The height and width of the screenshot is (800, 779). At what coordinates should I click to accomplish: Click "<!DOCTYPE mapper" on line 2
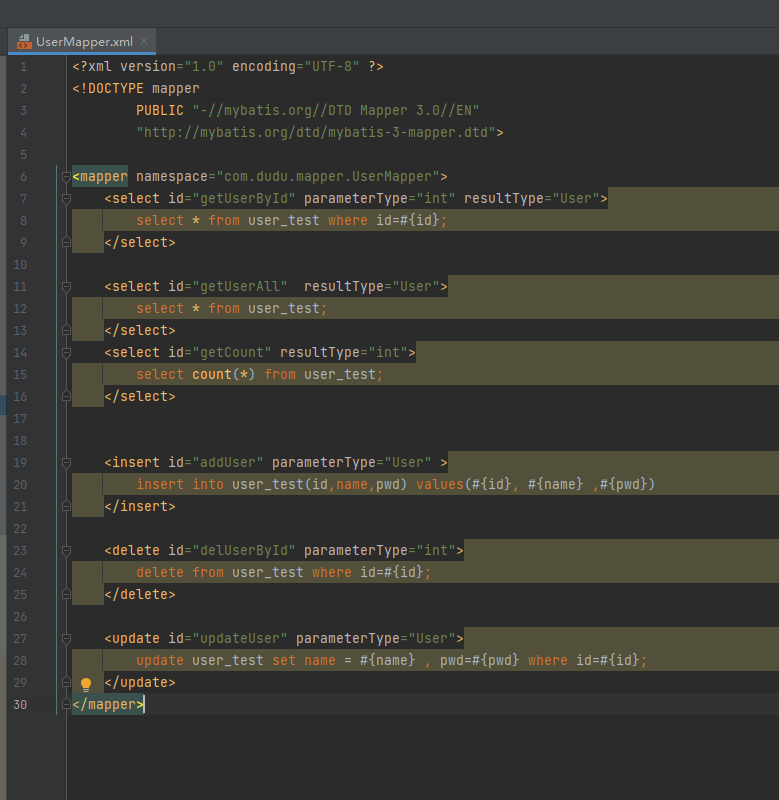tap(136, 89)
